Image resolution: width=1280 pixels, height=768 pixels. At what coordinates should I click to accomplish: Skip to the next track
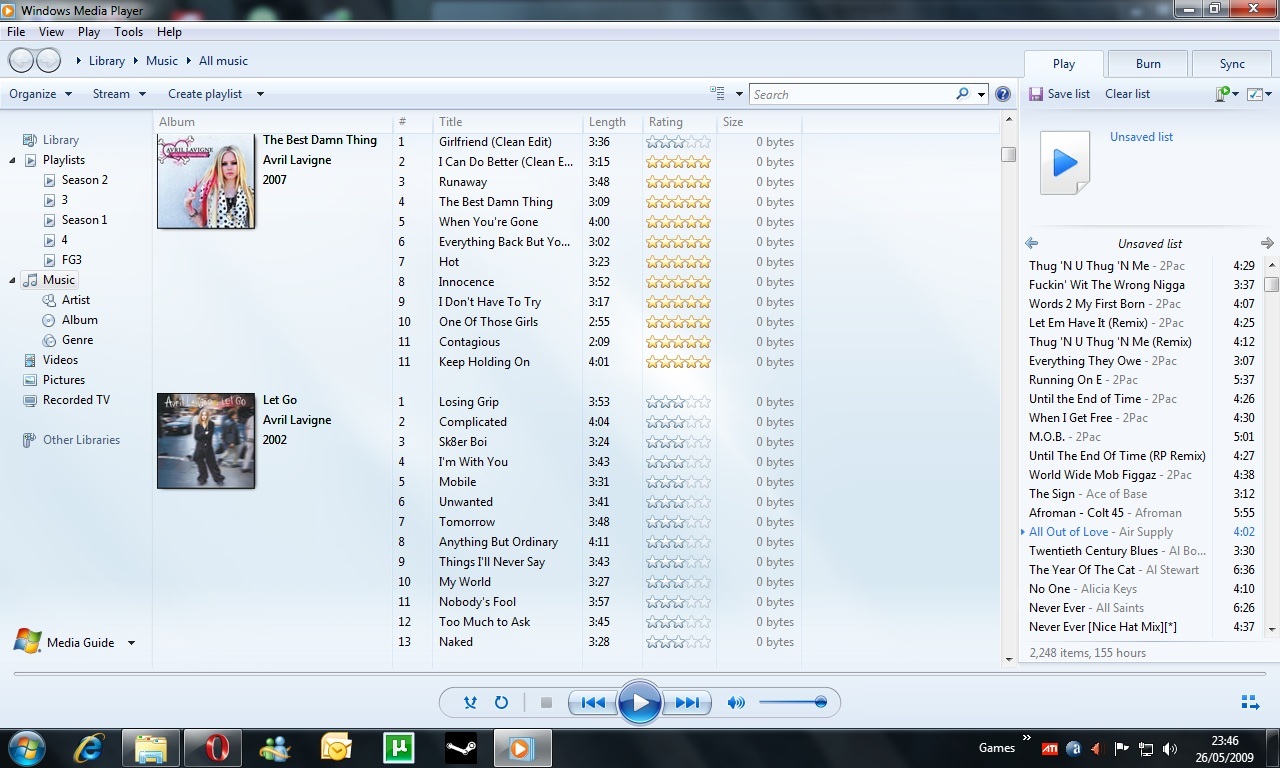point(687,703)
